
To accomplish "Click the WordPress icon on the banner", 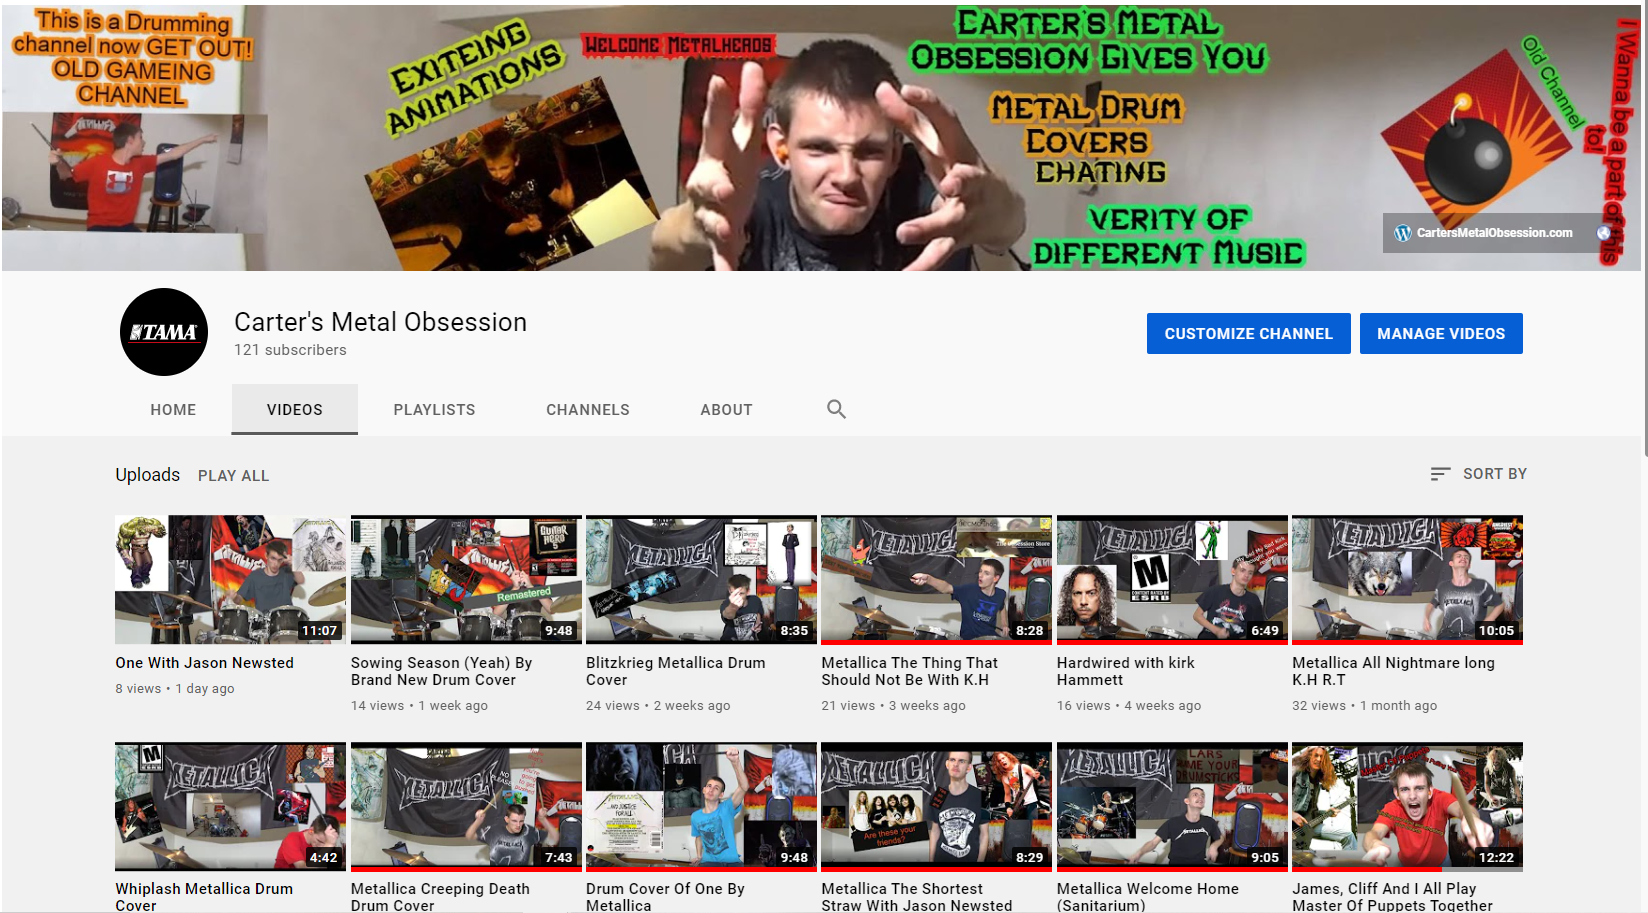I will tap(1403, 233).
